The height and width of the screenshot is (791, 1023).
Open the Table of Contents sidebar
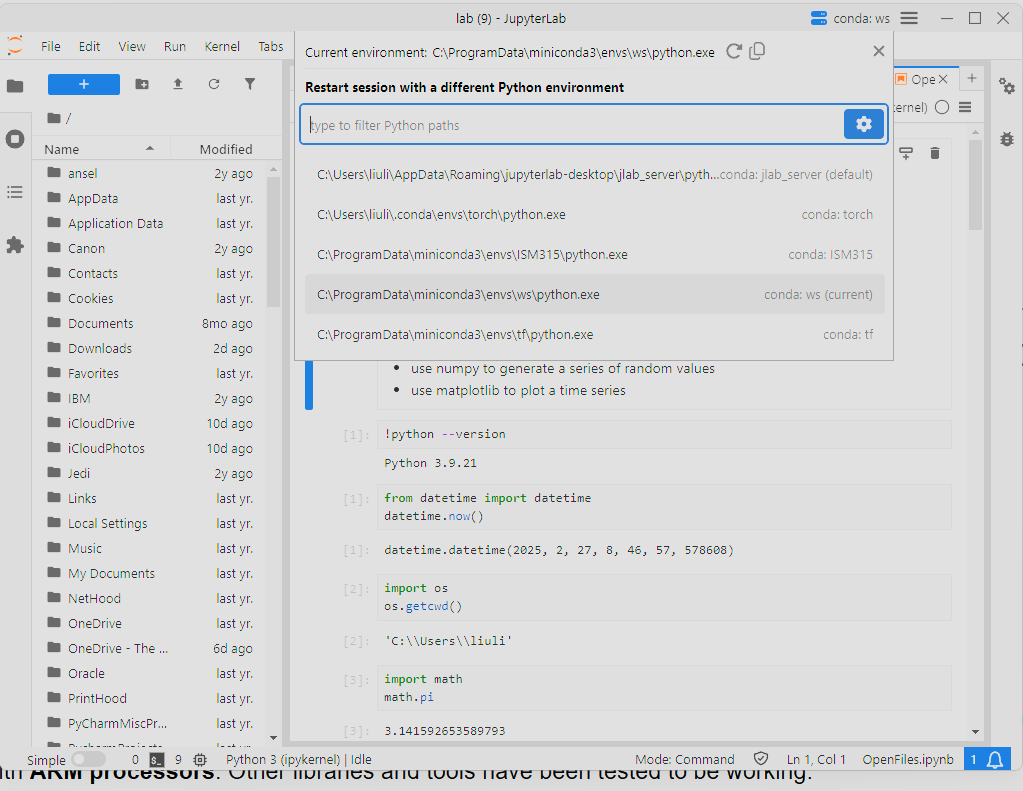coord(15,192)
